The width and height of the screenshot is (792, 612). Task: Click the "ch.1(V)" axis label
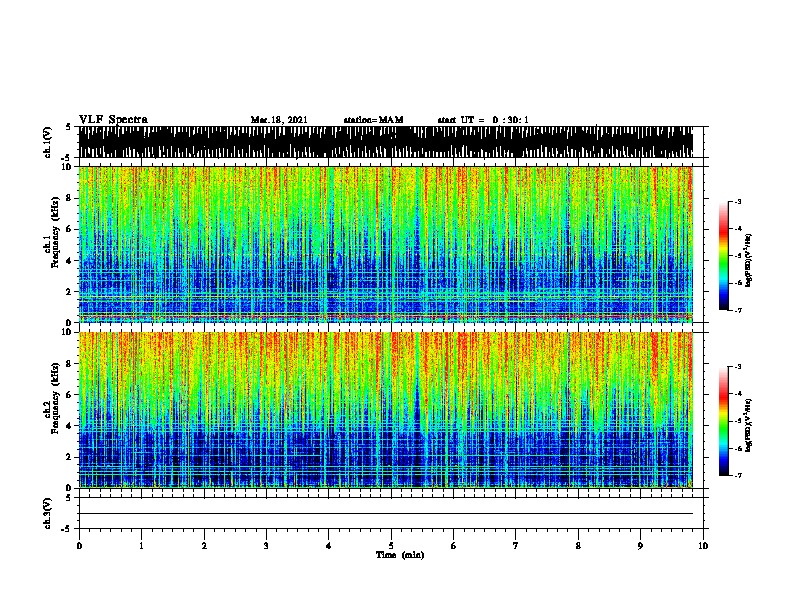[x=47, y=142]
